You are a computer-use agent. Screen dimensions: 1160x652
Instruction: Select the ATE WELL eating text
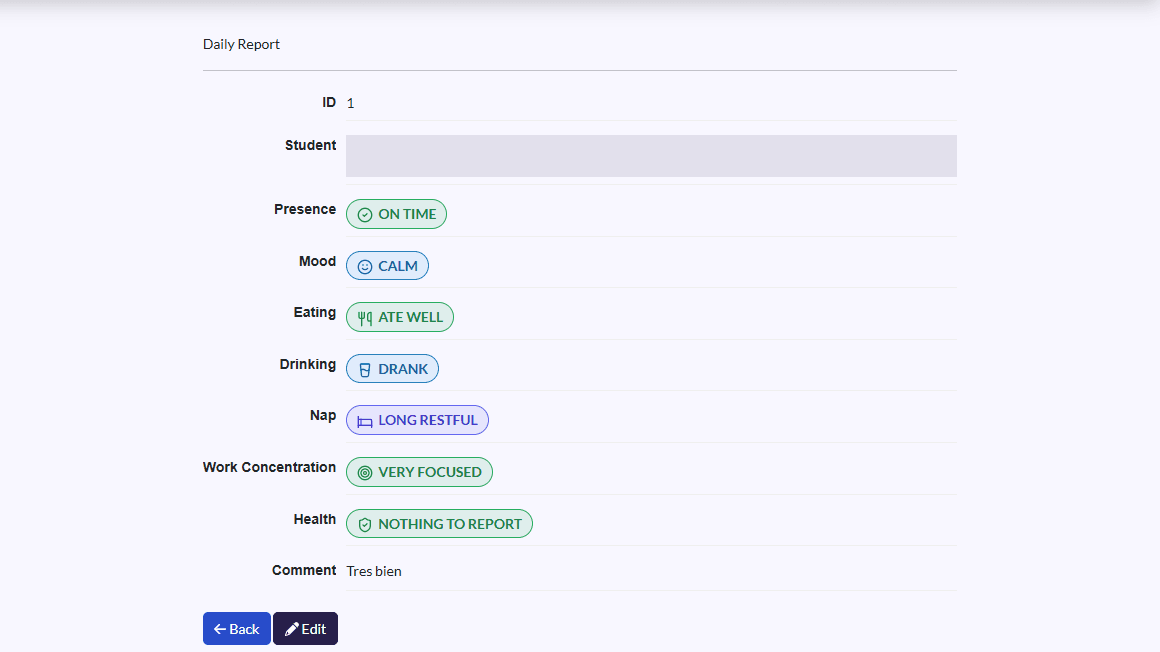pyautogui.click(x=411, y=317)
